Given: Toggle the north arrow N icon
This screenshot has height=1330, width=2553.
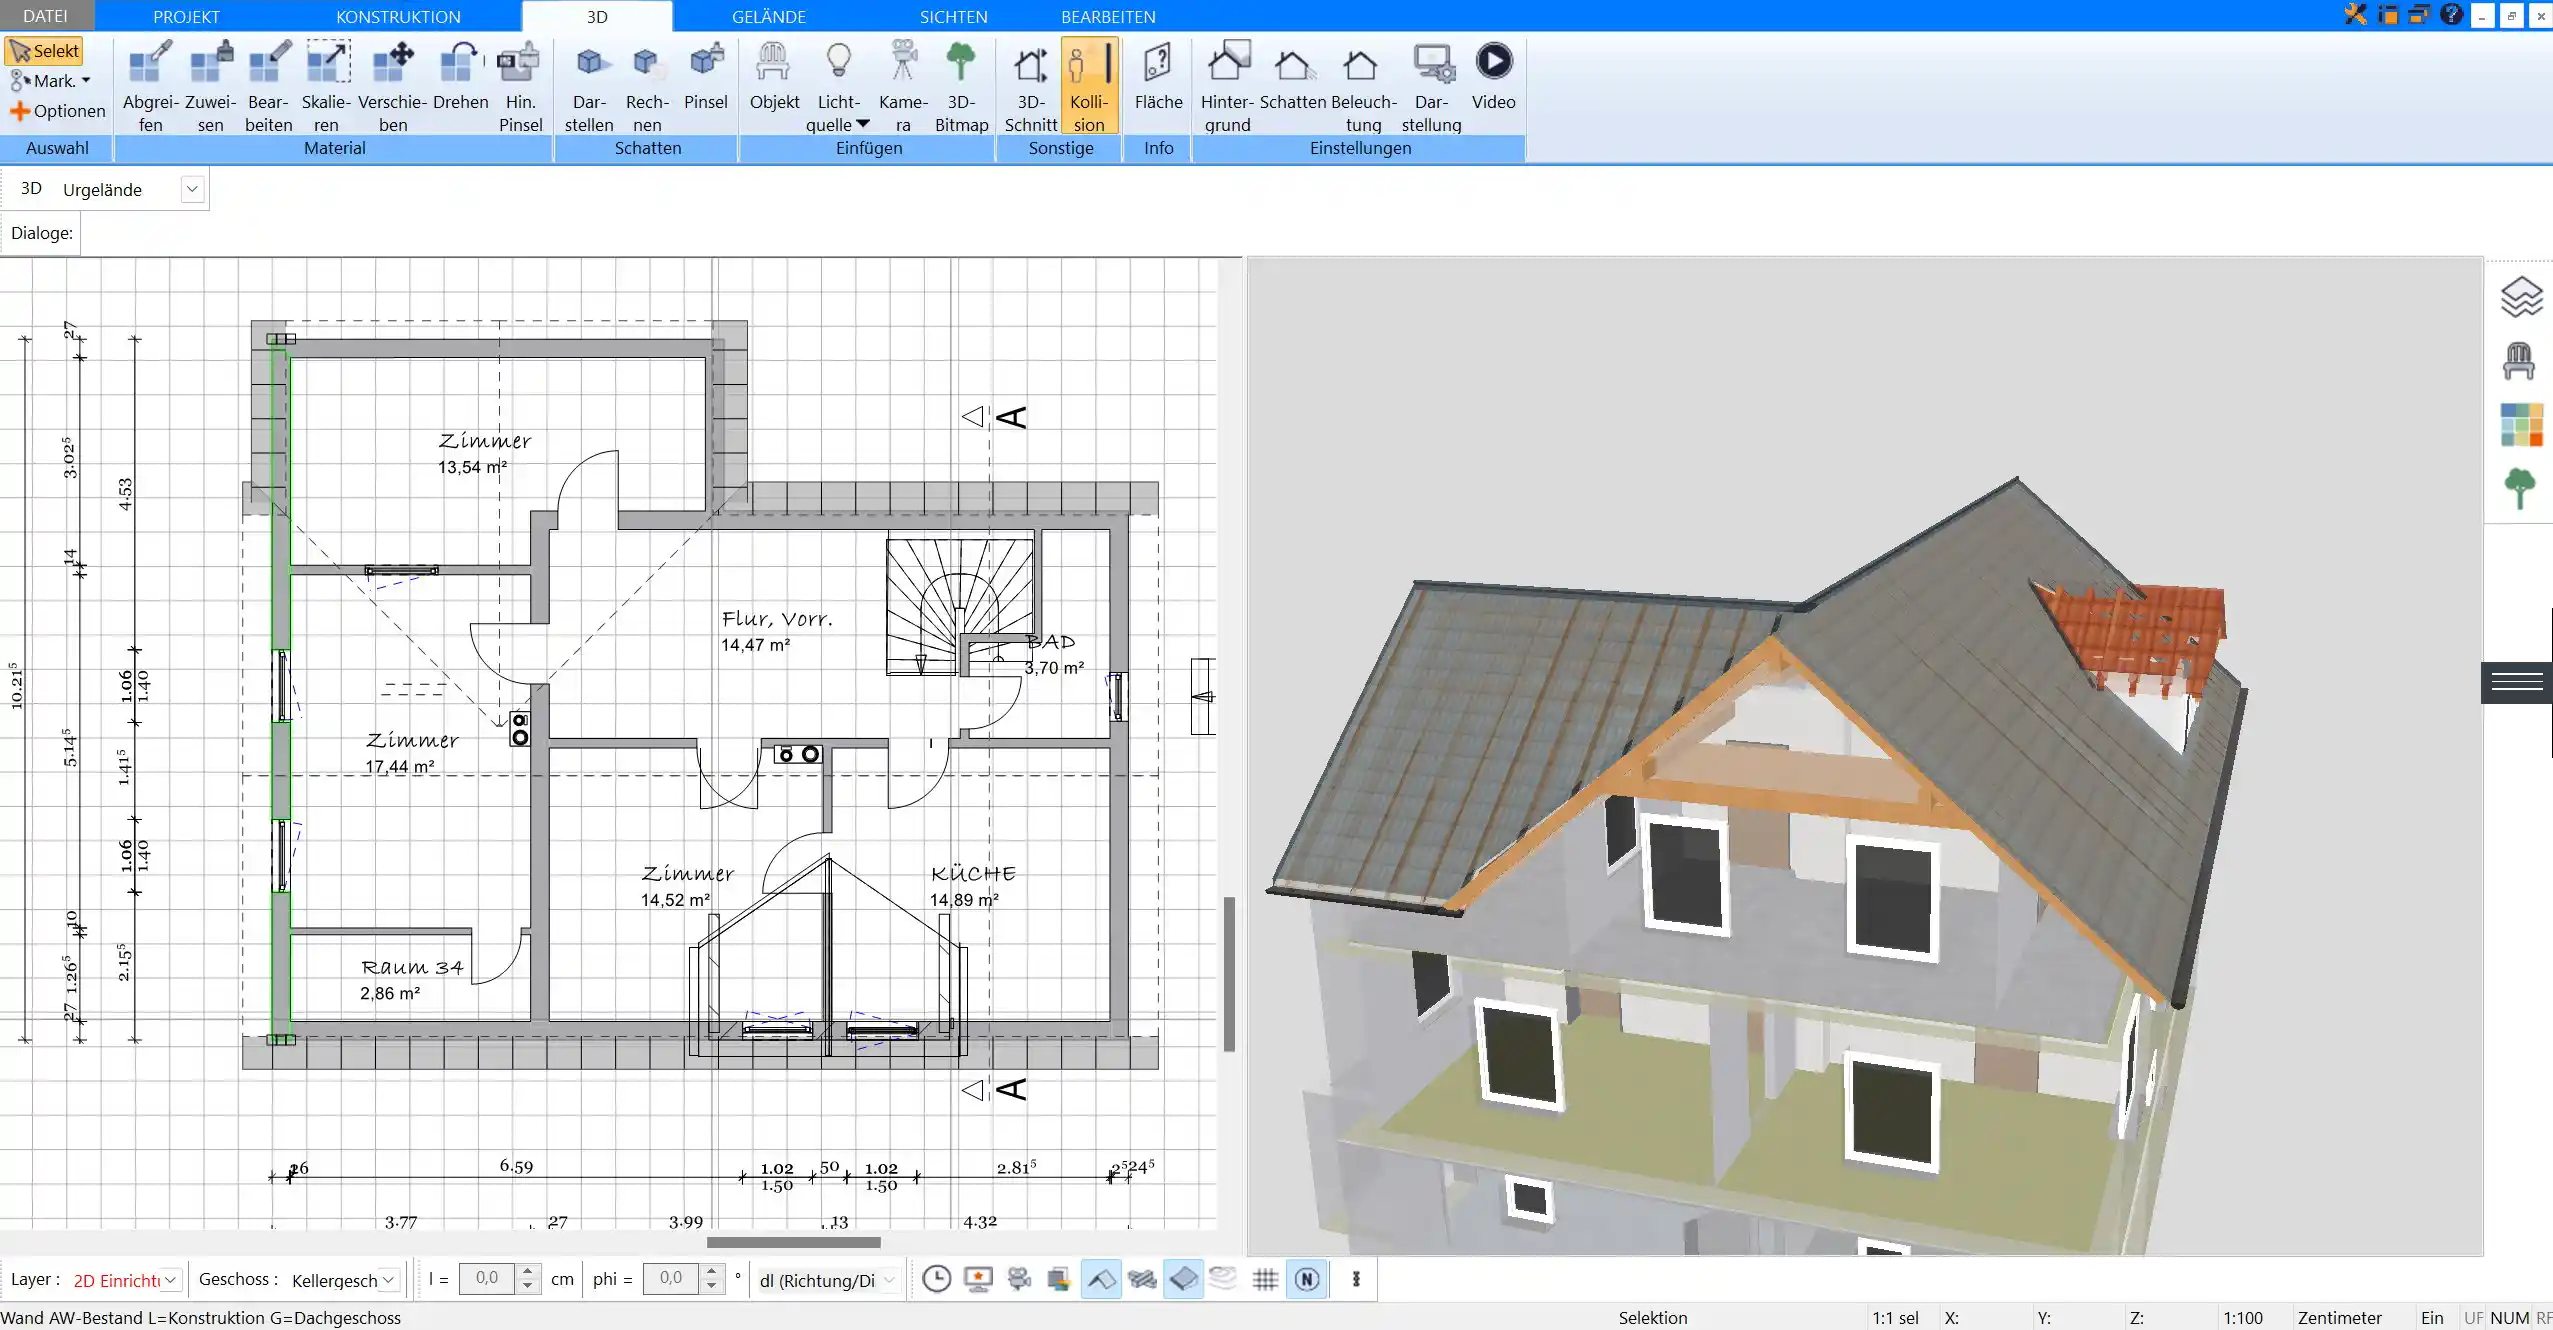Looking at the screenshot, I should [1307, 1279].
